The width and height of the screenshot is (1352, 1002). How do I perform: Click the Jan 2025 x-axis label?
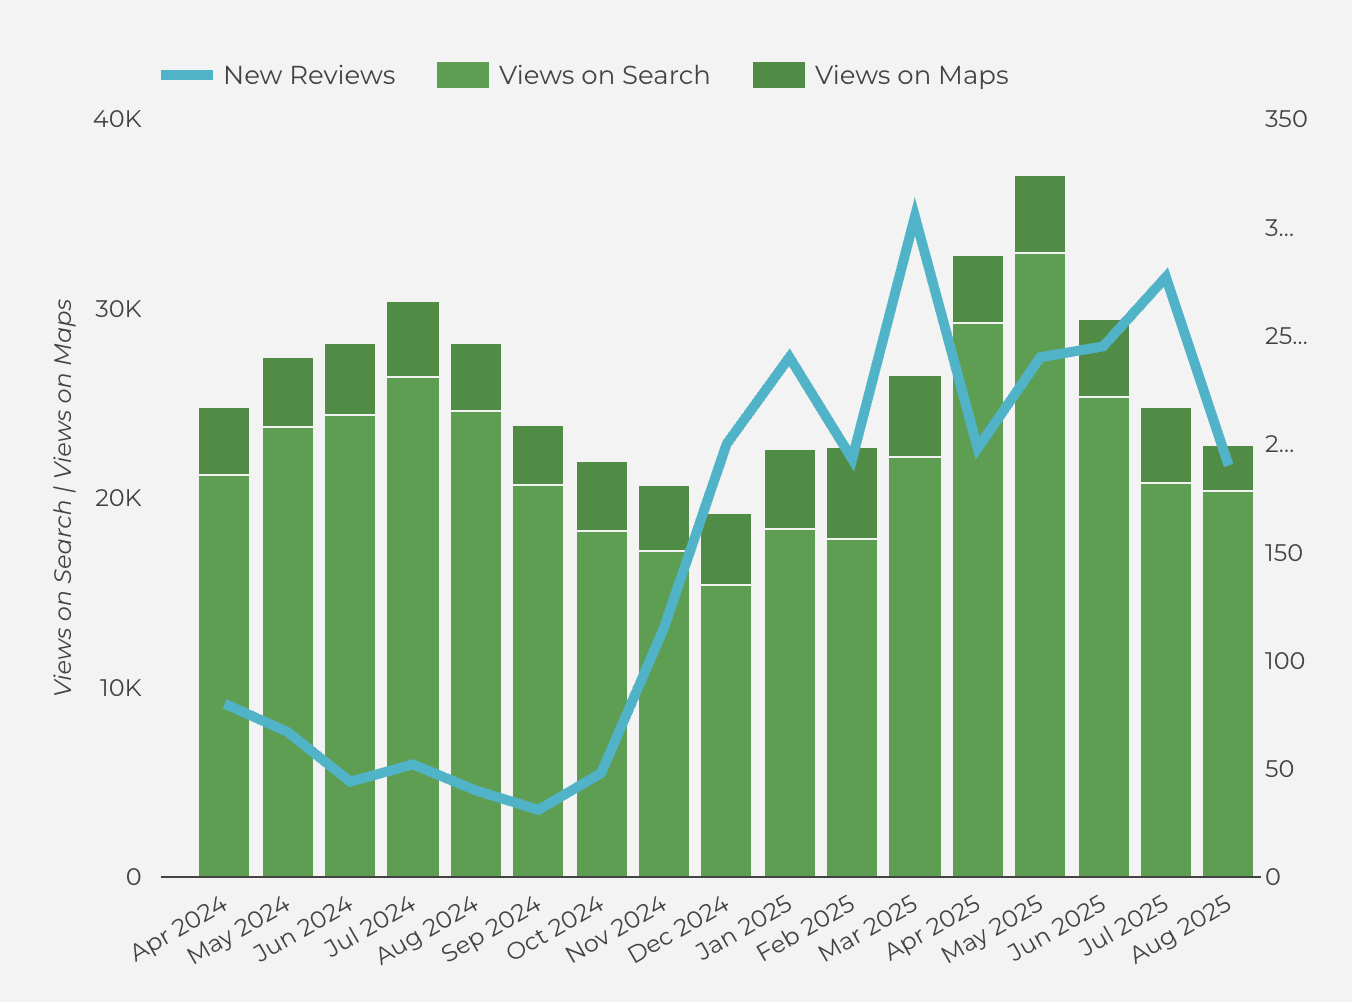tap(745, 929)
